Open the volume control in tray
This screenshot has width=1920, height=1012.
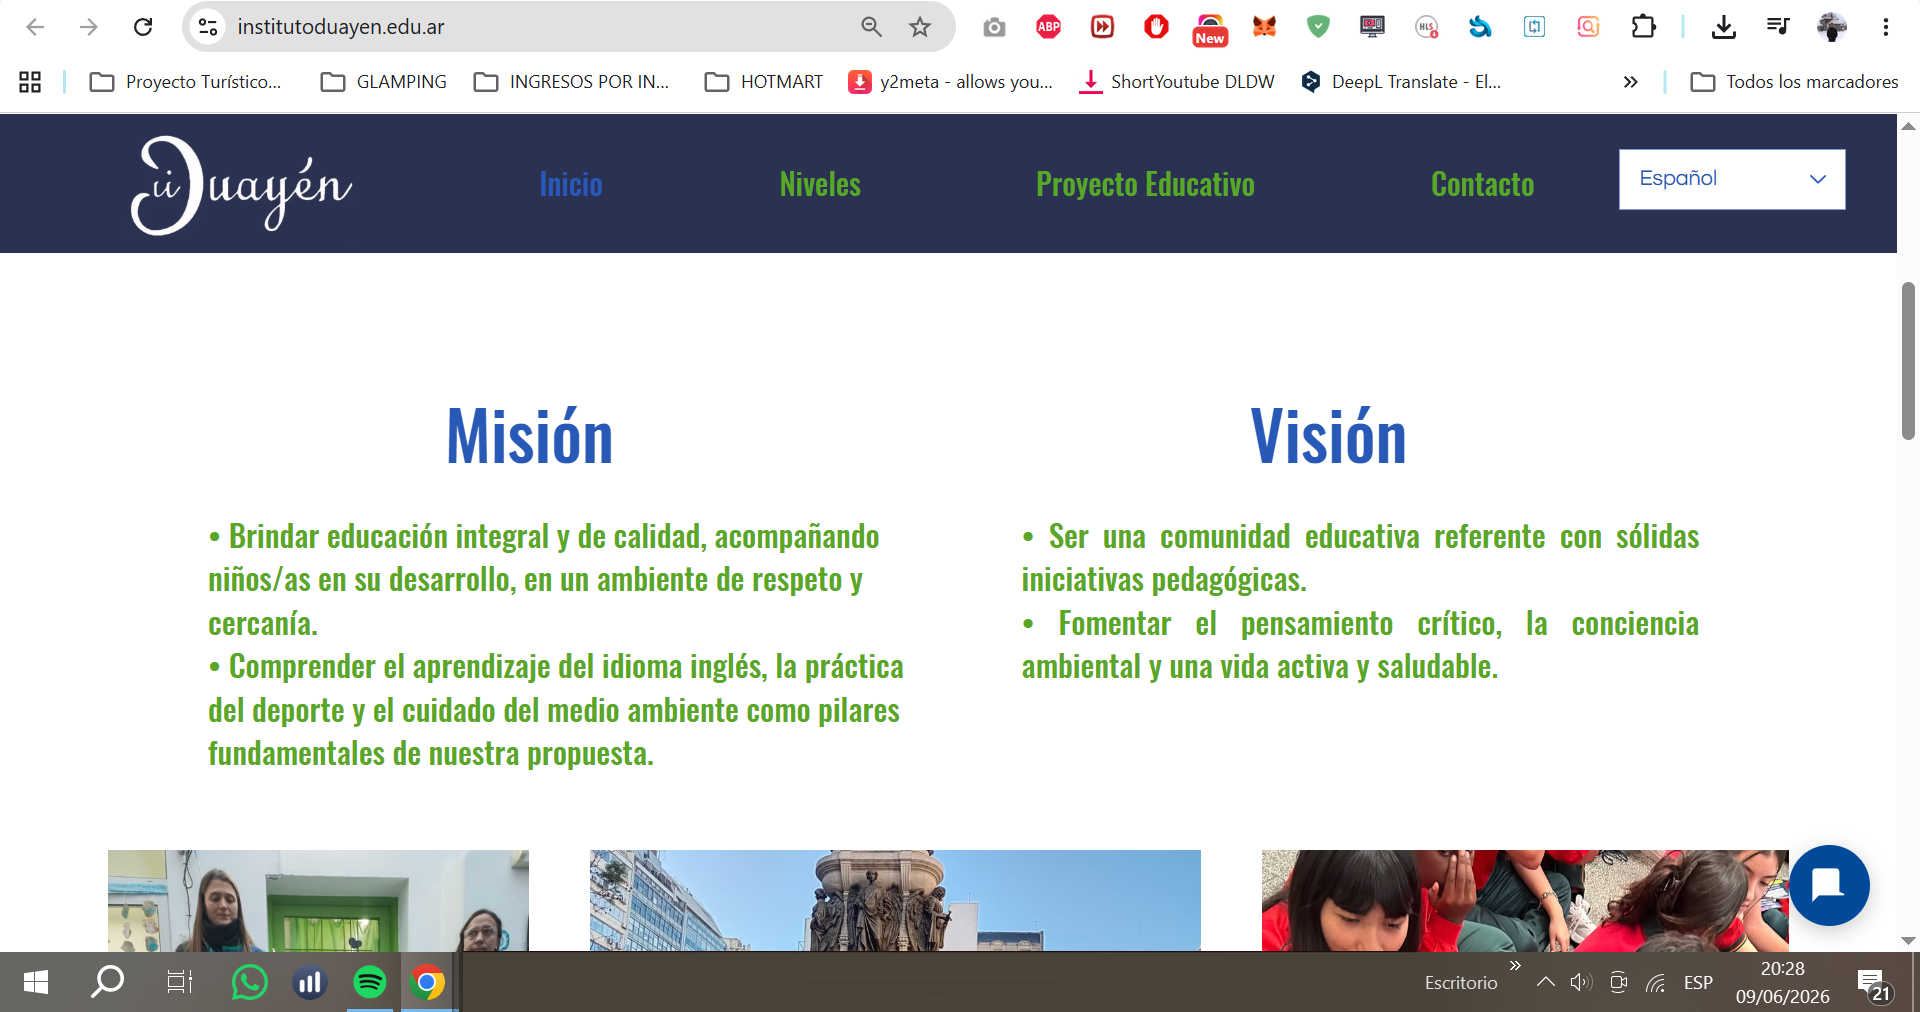pyautogui.click(x=1581, y=982)
